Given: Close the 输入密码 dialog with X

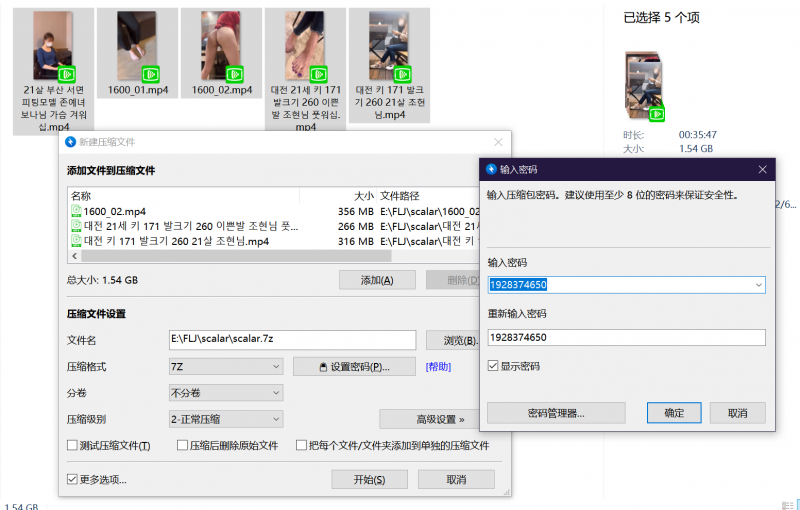Looking at the screenshot, I should [x=760, y=169].
